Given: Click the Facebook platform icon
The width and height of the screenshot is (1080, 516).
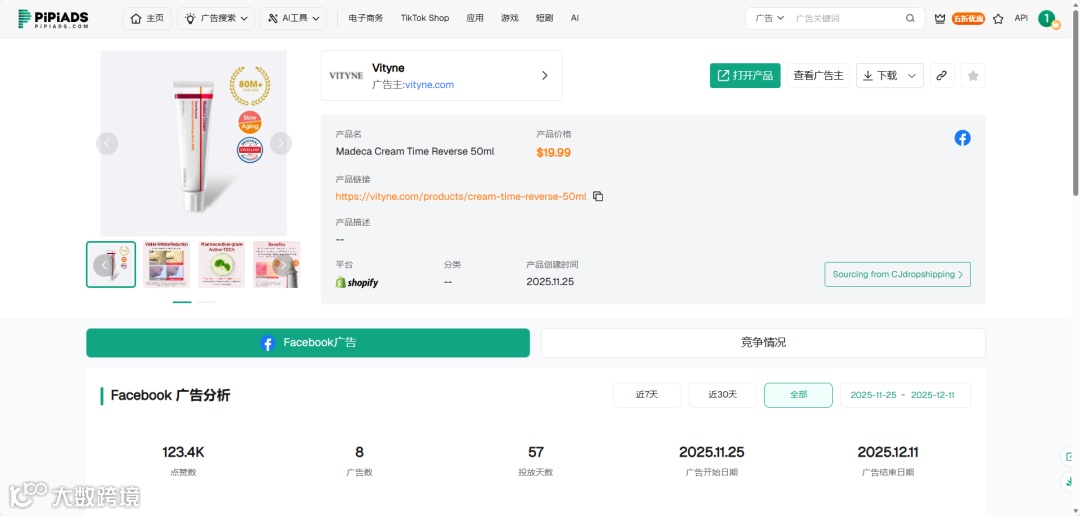Looking at the screenshot, I should tap(962, 138).
